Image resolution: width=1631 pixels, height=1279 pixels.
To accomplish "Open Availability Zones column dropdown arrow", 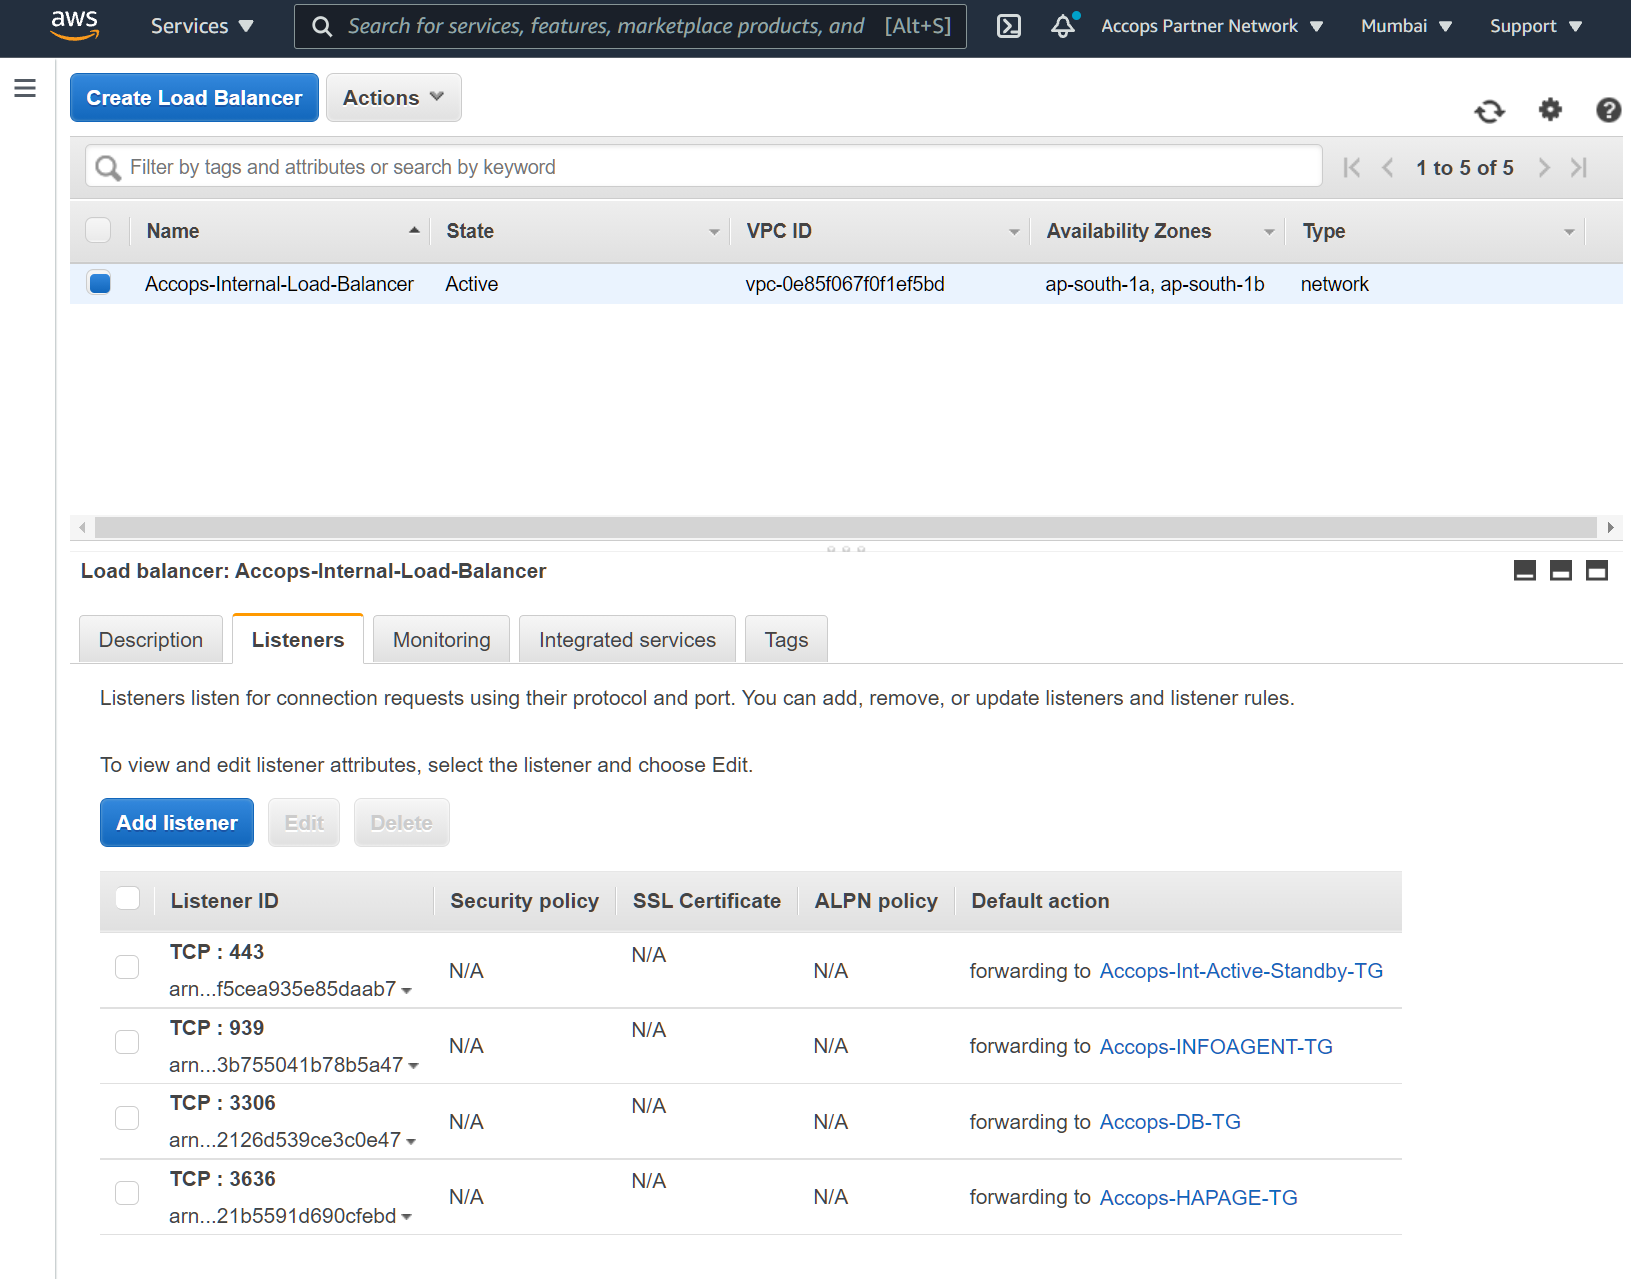I will [x=1269, y=232].
